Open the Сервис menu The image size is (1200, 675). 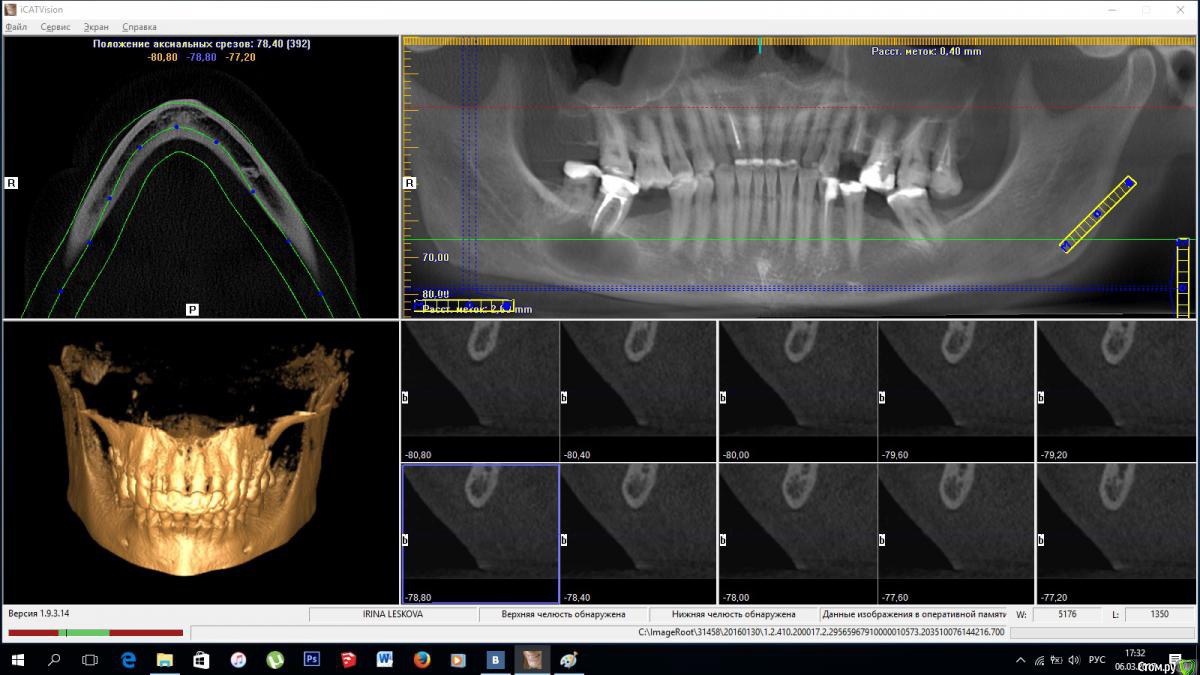pos(56,27)
